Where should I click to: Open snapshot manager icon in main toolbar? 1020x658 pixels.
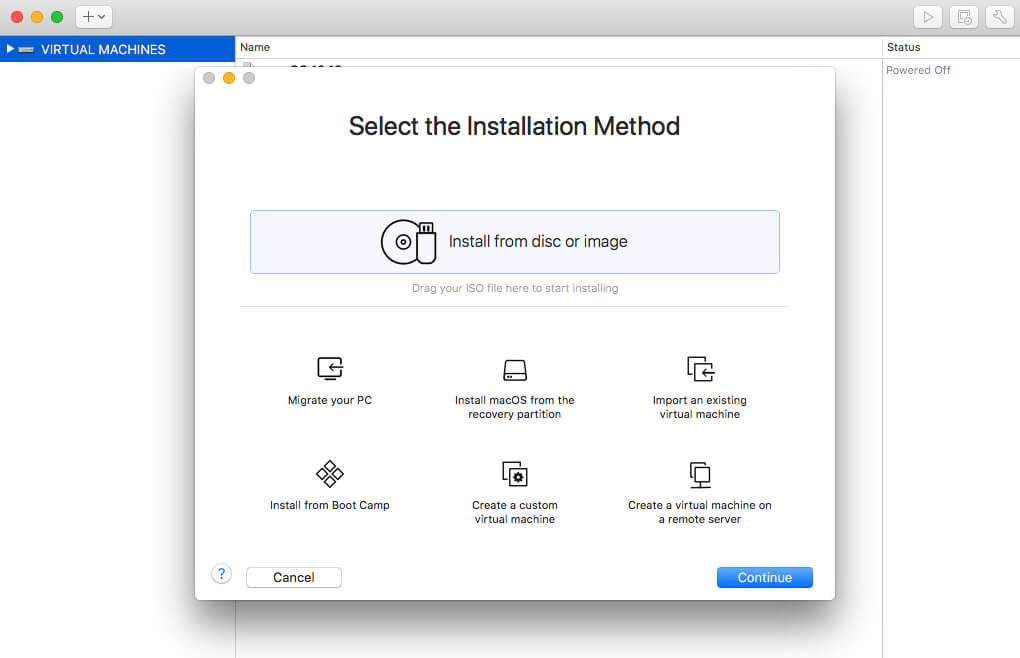coord(963,17)
